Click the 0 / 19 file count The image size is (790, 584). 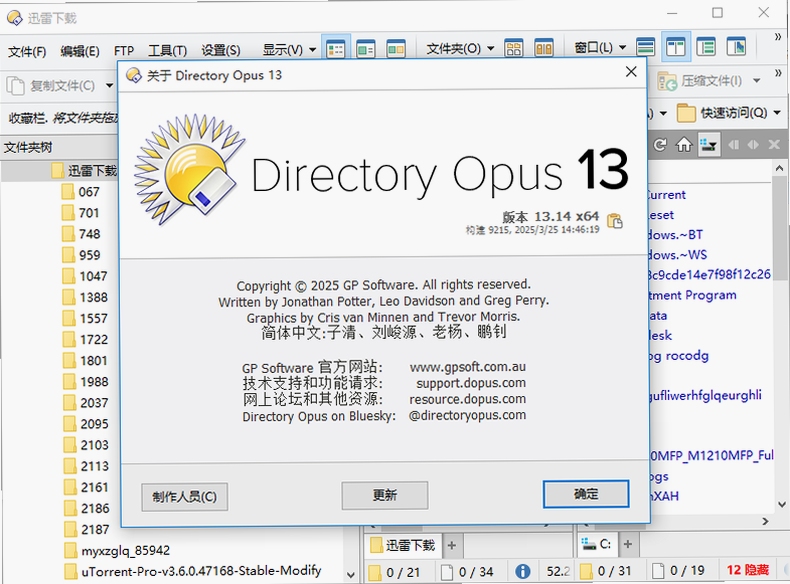point(679,570)
